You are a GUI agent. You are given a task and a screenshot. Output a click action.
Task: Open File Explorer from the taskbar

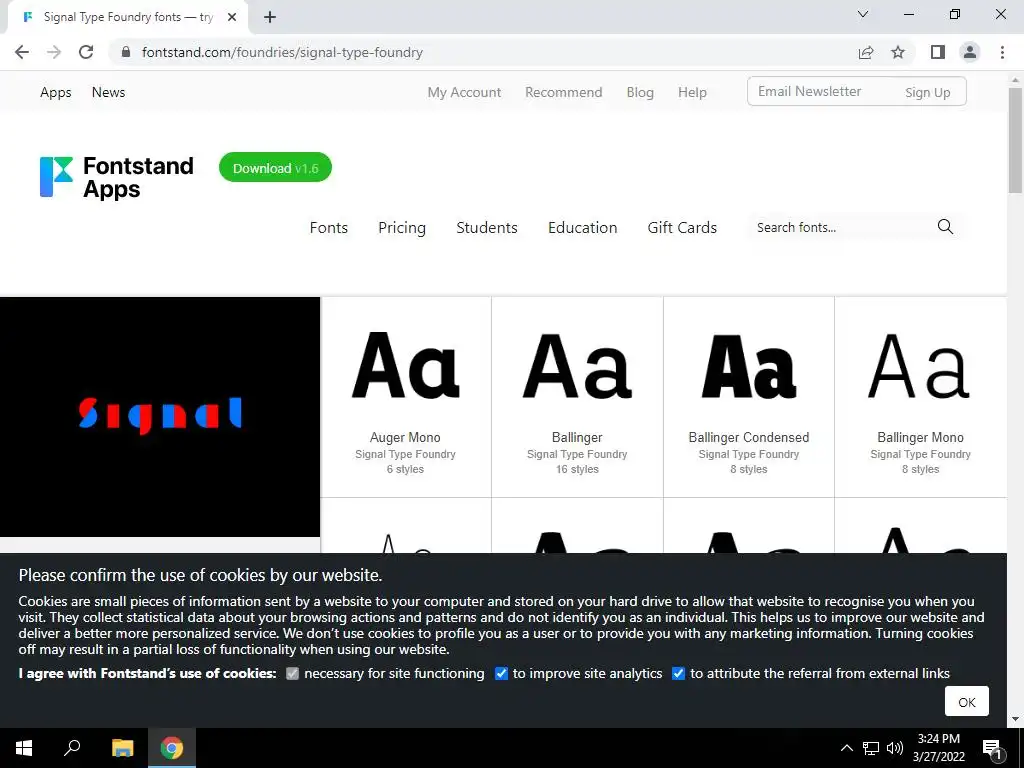point(122,748)
